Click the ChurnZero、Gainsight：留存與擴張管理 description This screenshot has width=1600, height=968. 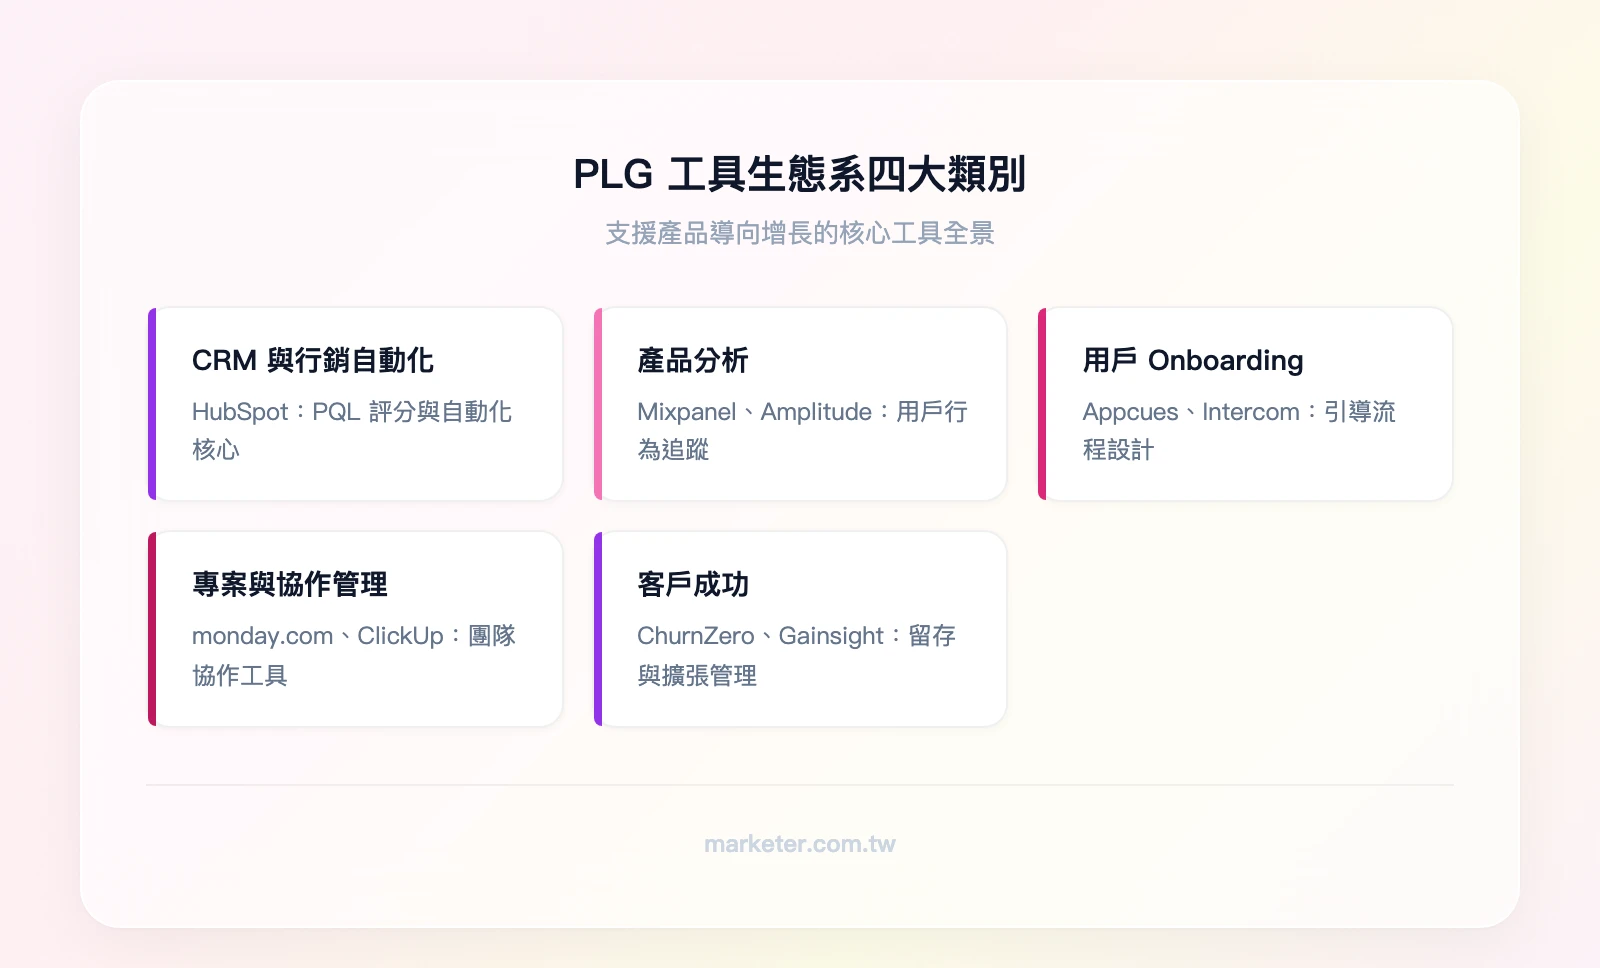797,656
